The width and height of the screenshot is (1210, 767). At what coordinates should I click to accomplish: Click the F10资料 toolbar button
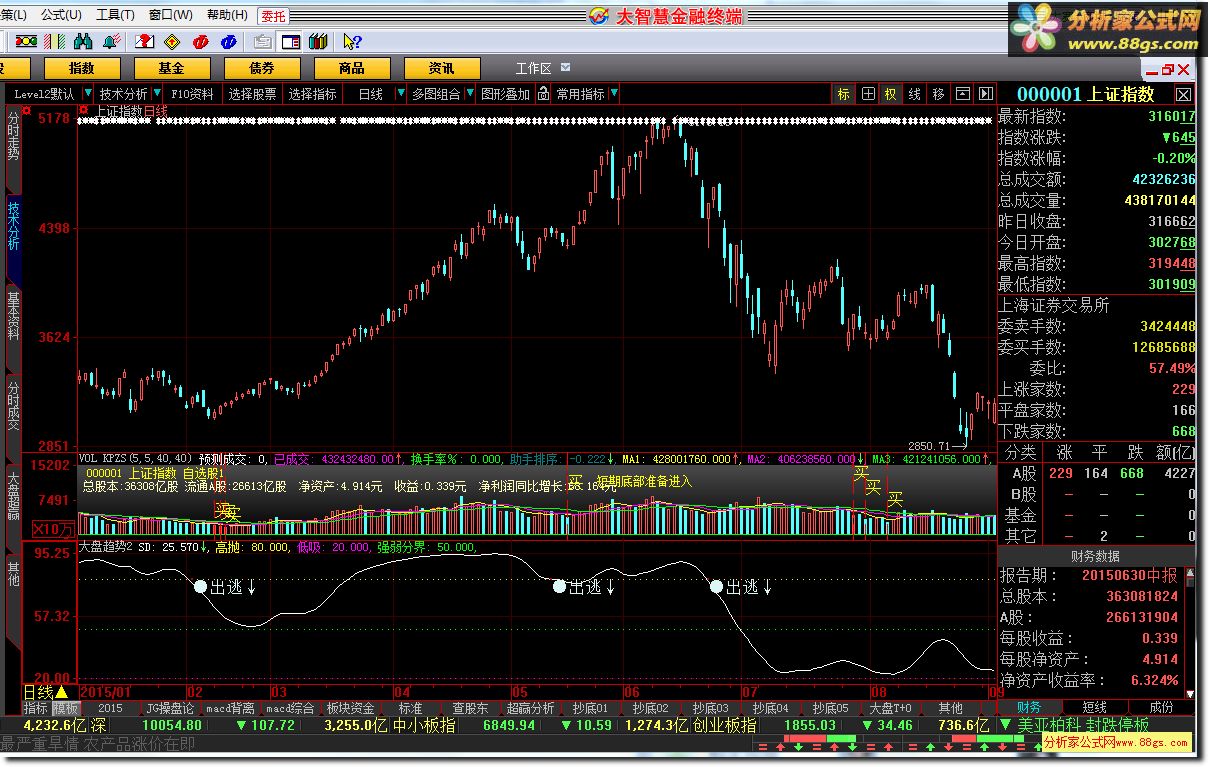click(192, 94)
